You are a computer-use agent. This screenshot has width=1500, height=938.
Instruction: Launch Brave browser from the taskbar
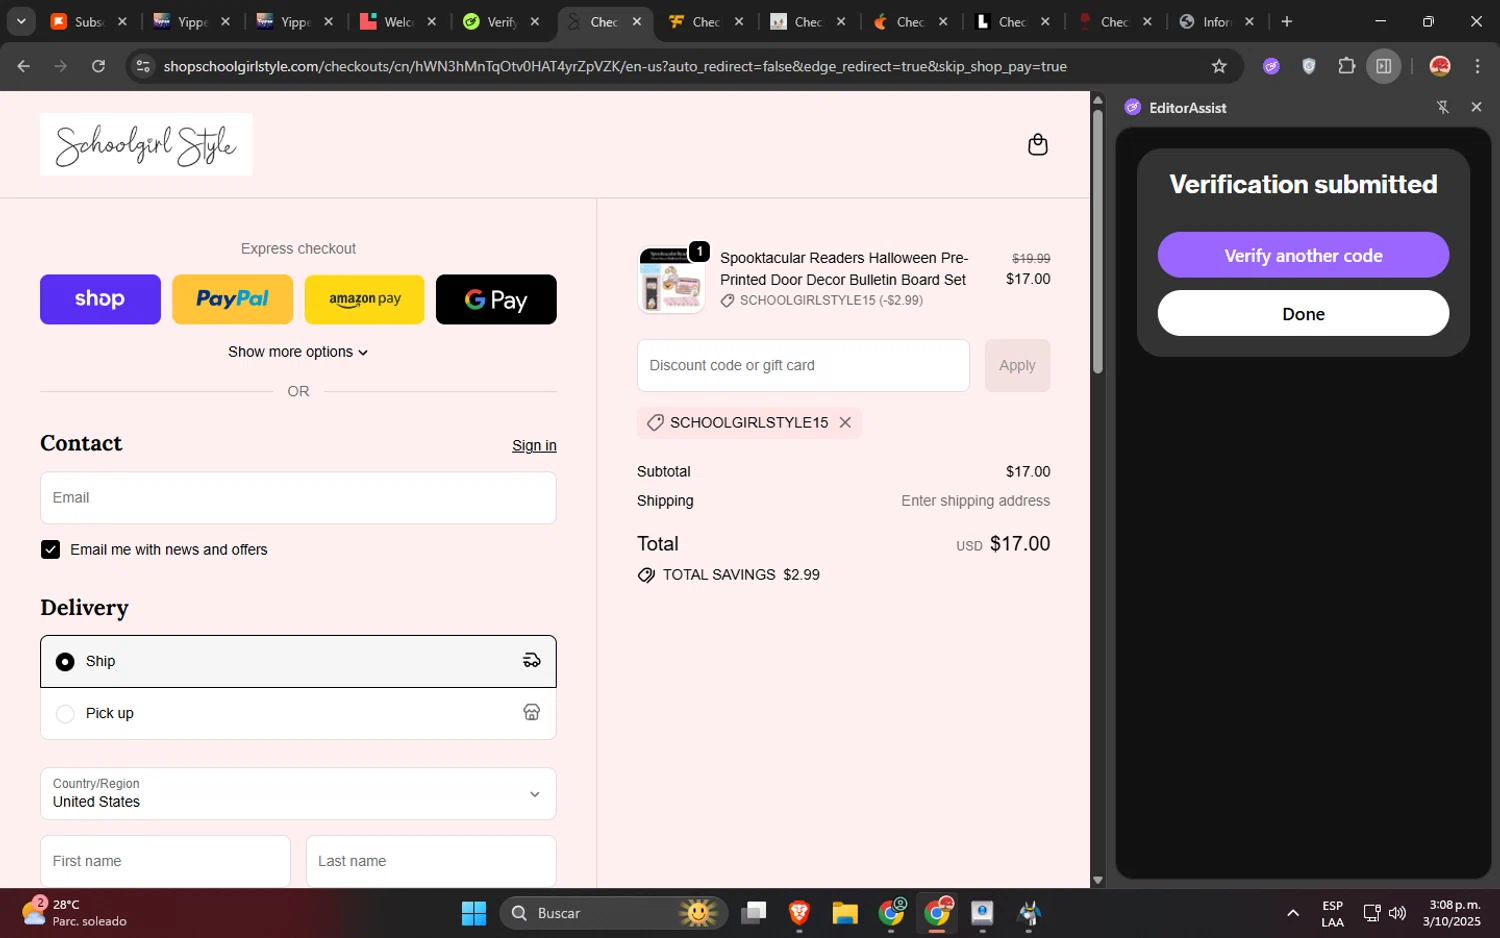point(799,913)
